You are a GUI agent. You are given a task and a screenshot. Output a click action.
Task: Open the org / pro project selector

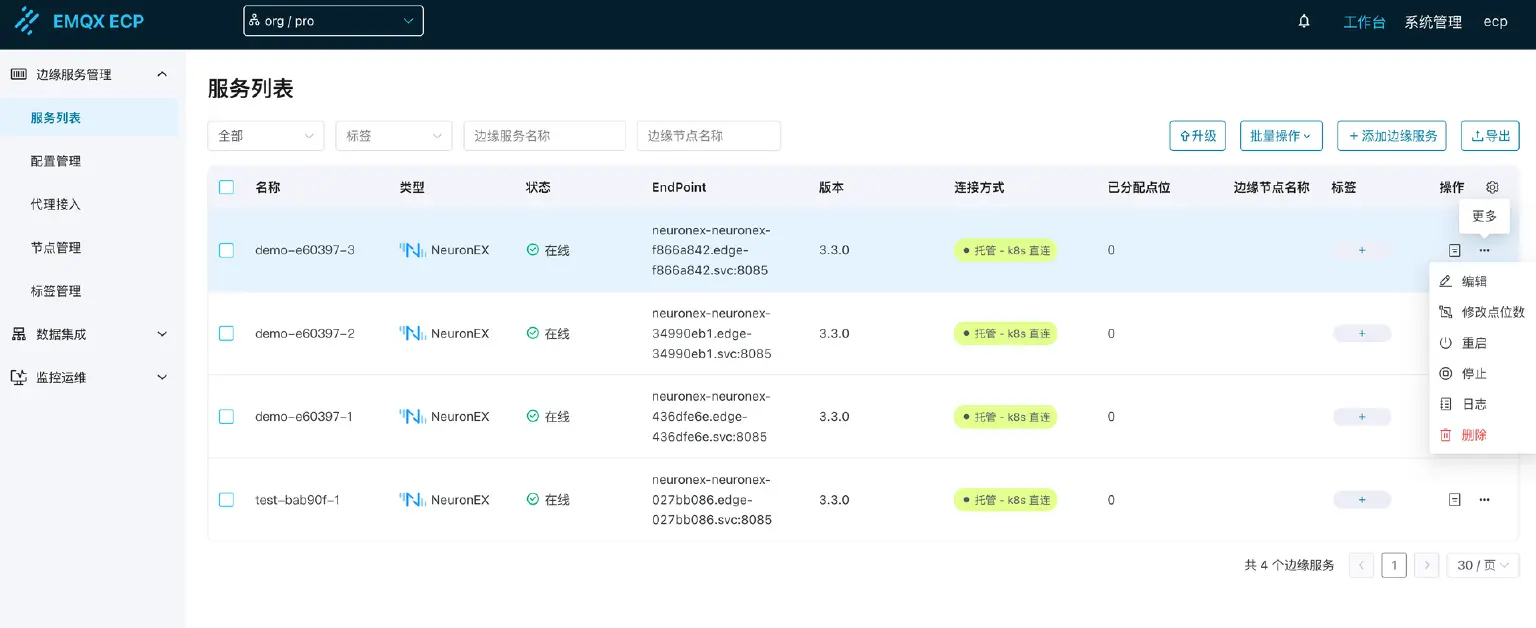point(333,20)
